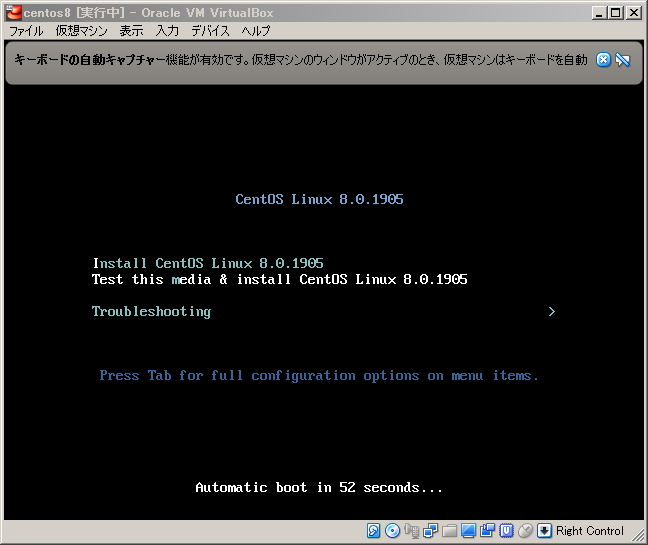Dismiss the keyboard capture notification
648x545 pixels.
pos(603,60)
